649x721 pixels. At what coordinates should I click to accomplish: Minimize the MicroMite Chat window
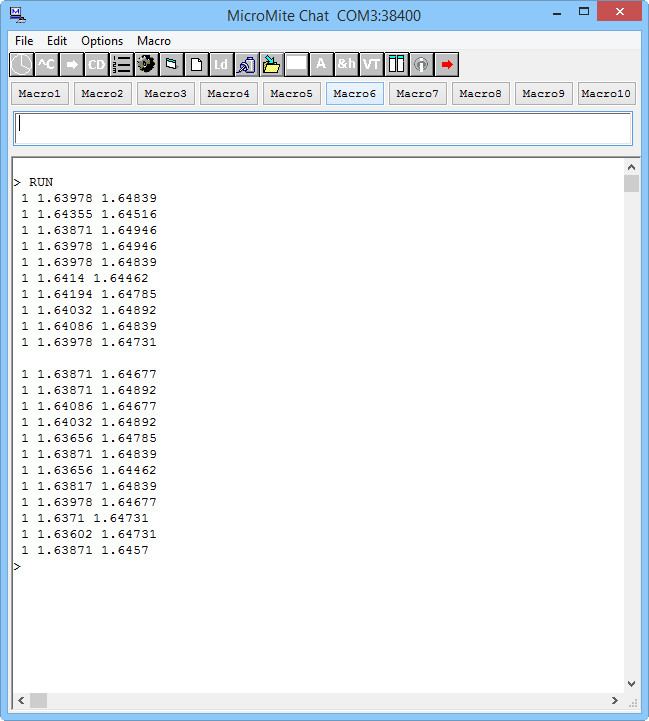557,12
